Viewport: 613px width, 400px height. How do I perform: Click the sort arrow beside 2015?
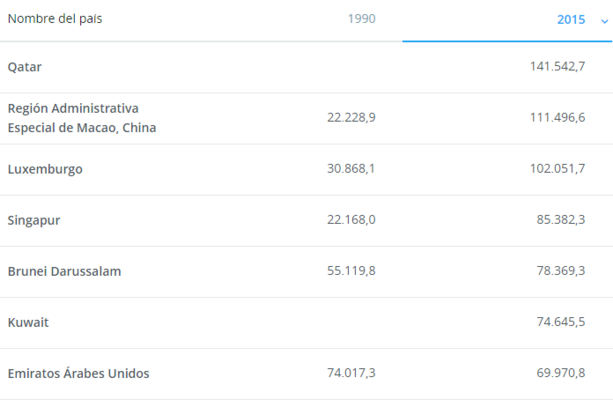point(604,20)
